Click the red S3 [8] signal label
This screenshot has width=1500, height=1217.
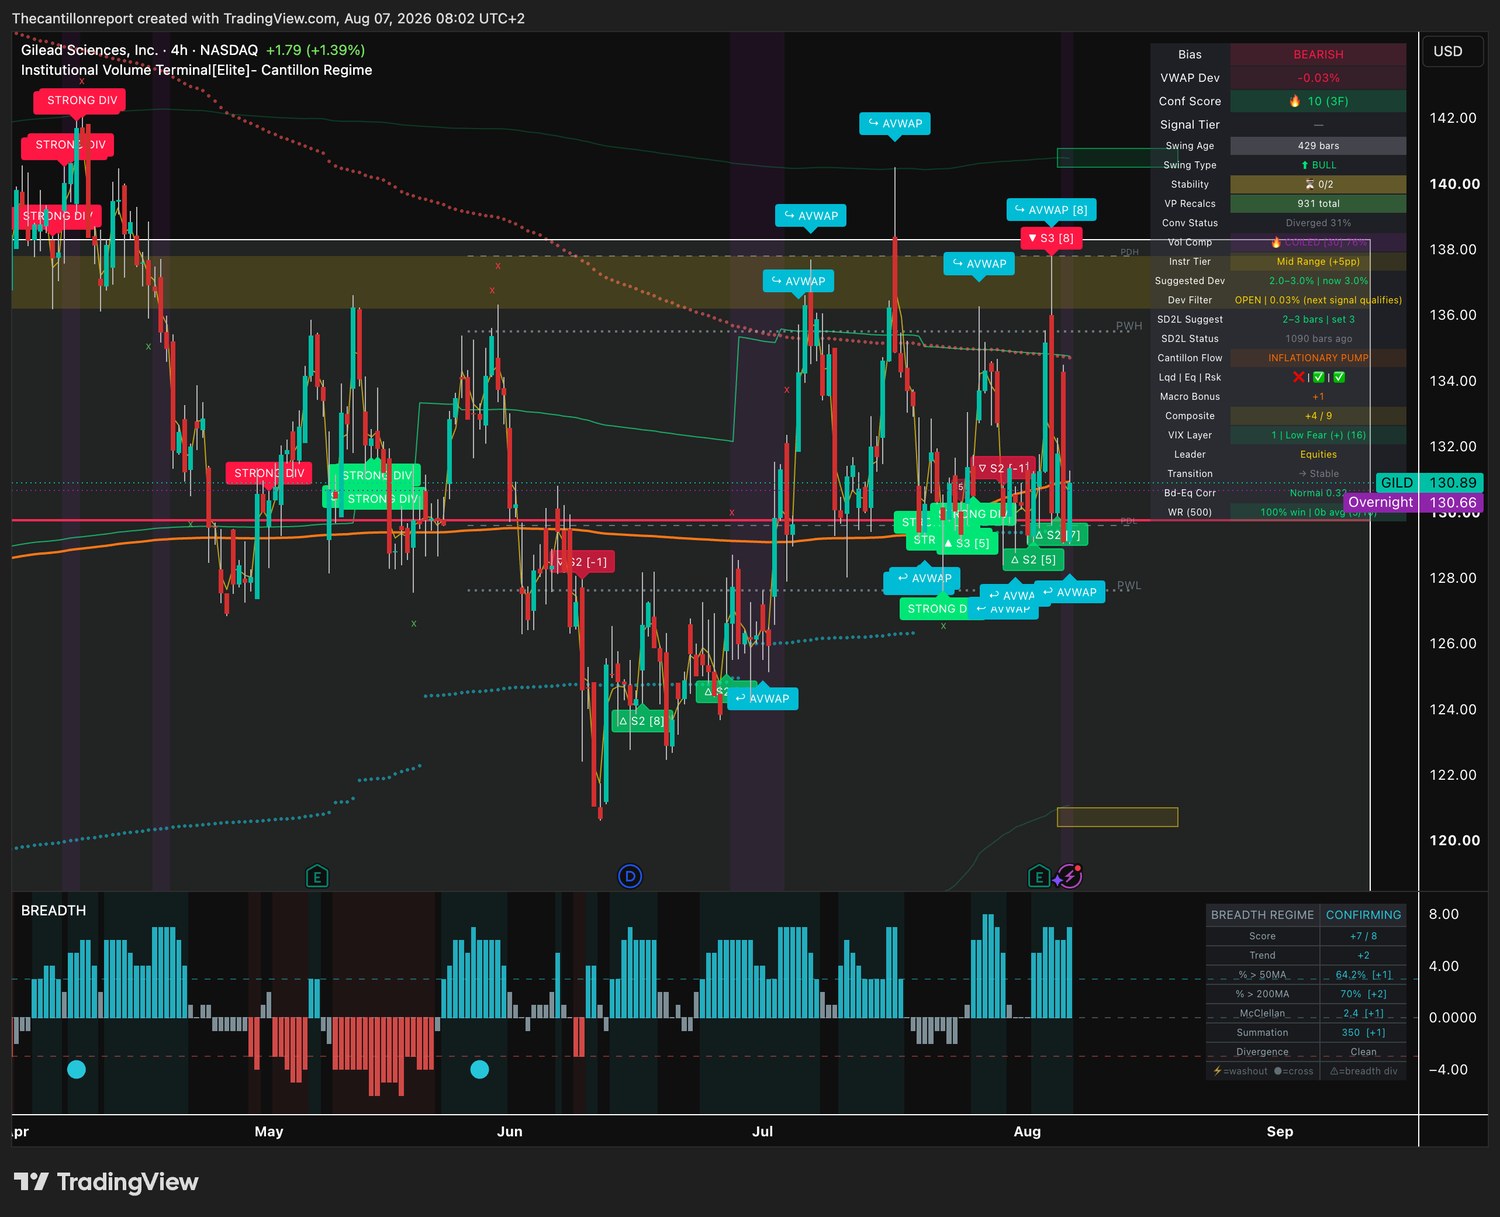pos(1051,238)
